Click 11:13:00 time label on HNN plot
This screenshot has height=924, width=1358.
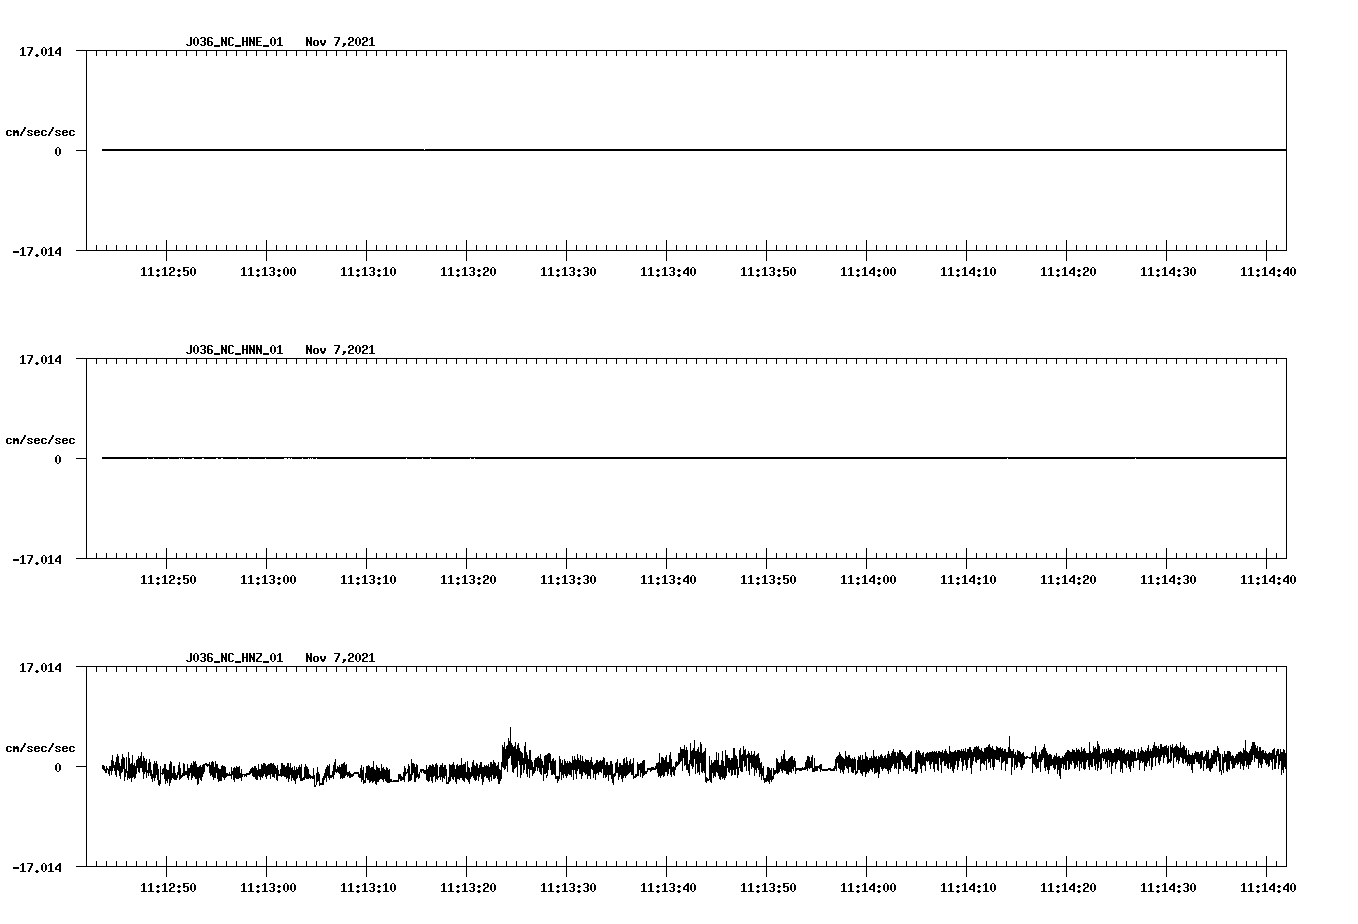[268, 580]
